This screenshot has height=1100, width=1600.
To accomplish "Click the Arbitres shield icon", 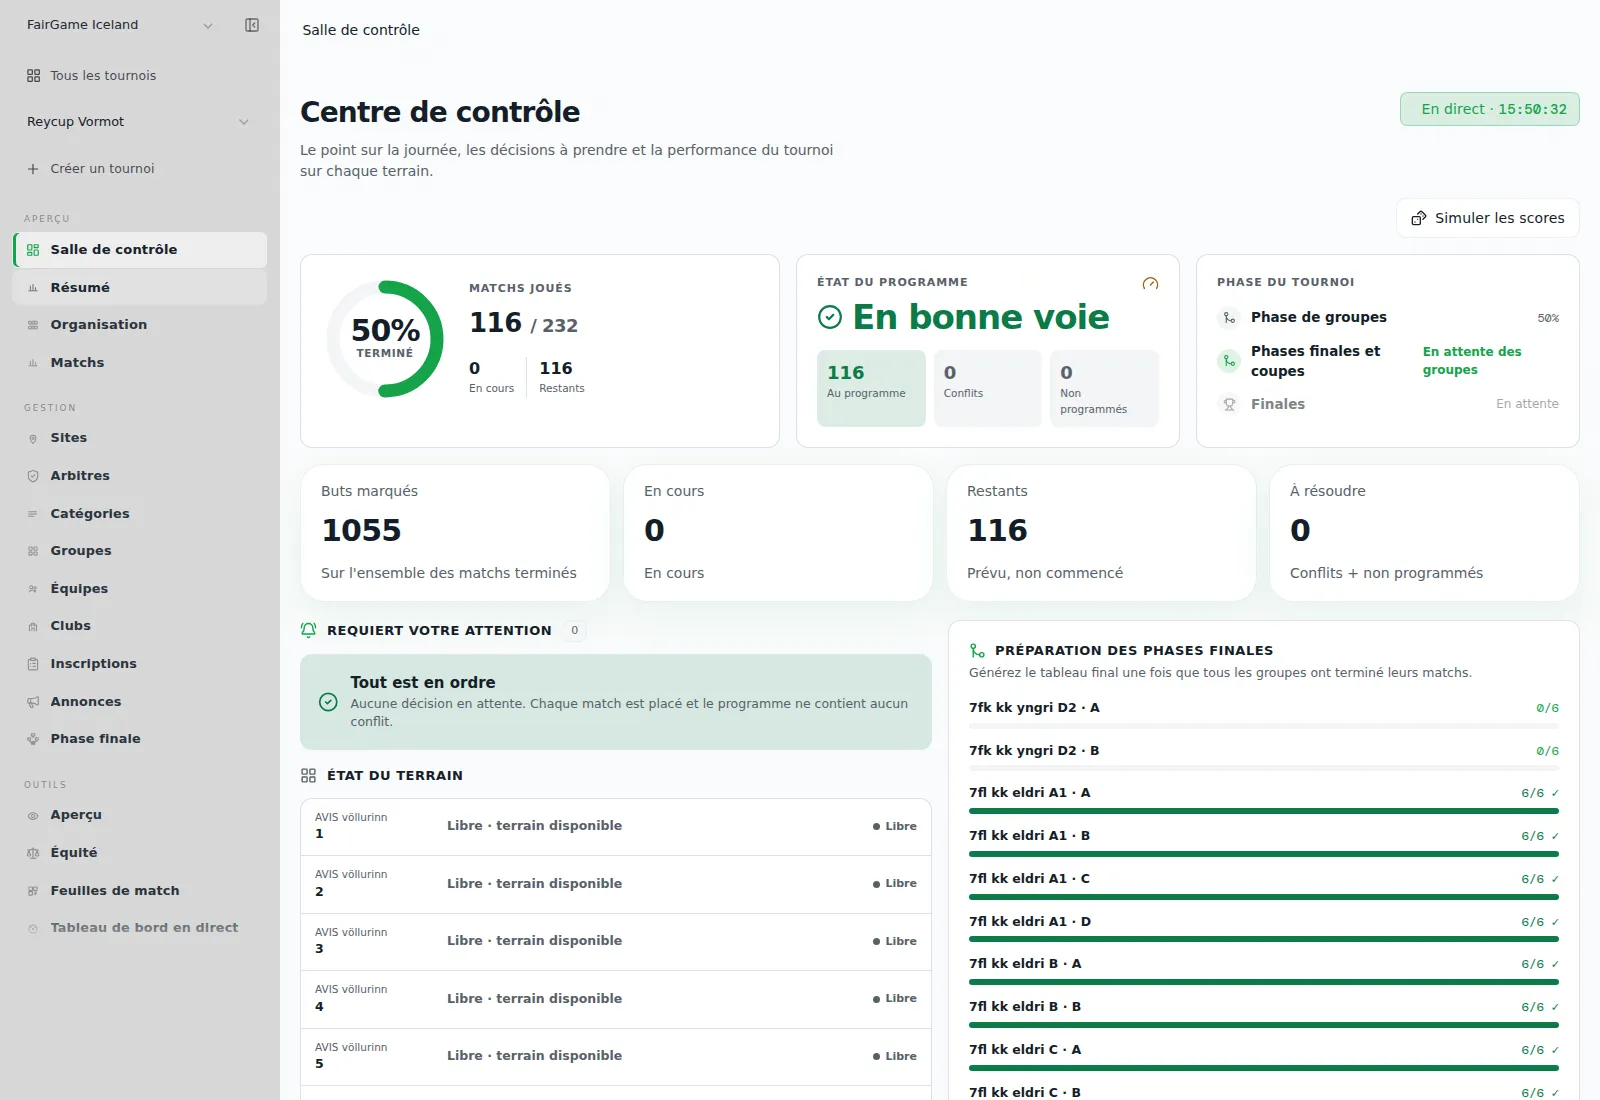I will (x=33, y=476).
